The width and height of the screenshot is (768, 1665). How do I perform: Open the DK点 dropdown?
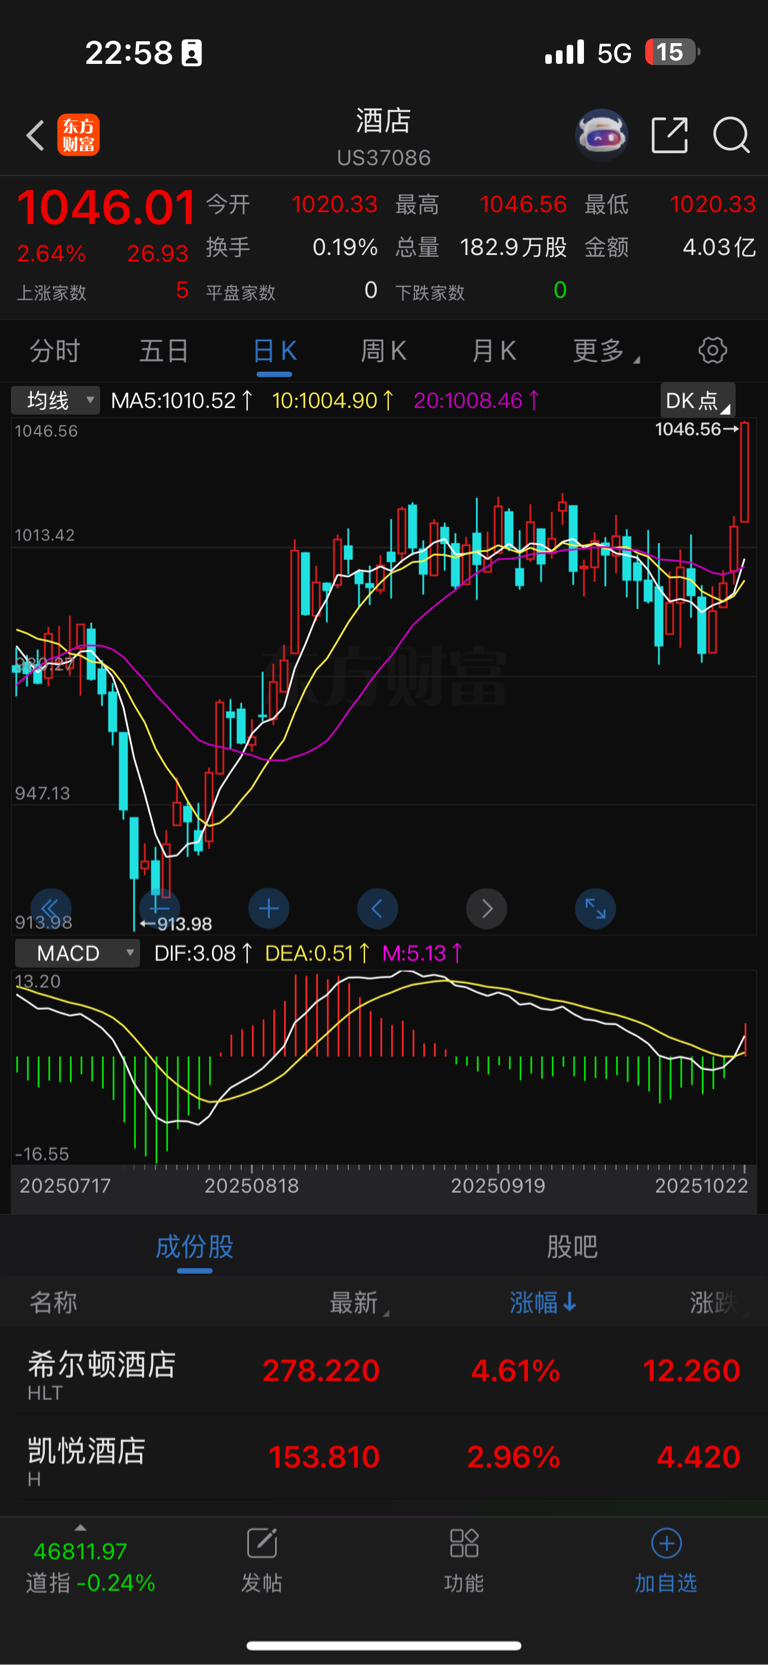point(697,400)
